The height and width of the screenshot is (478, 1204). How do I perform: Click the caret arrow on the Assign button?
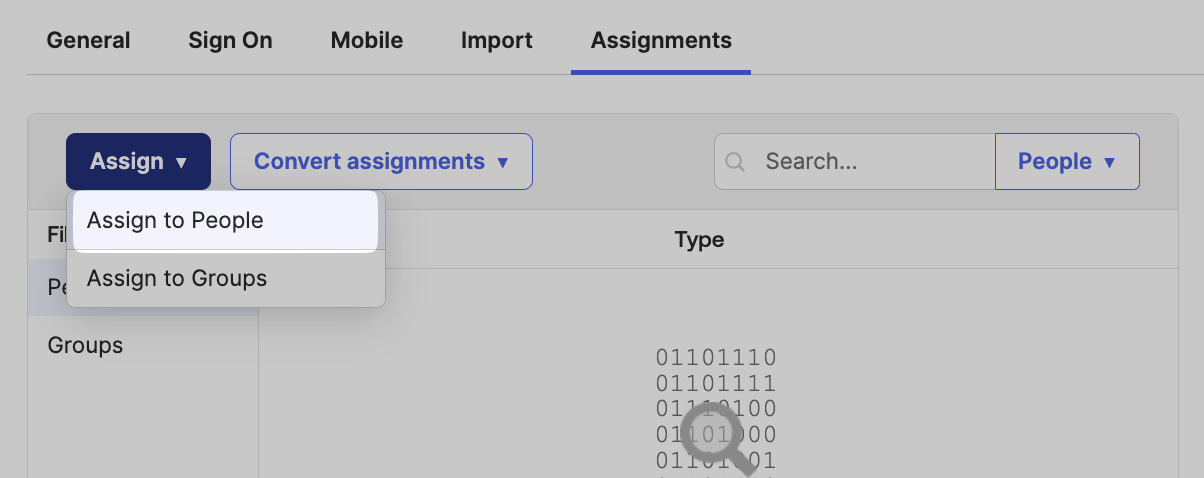(x=181, y=162)
